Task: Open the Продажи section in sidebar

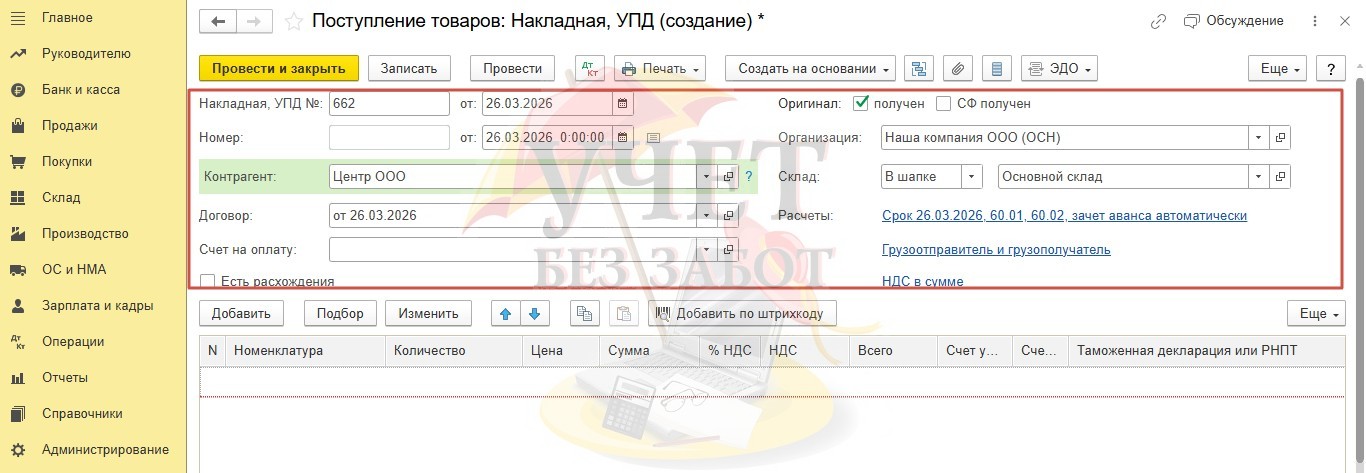Action: click(x=69, y=125)
